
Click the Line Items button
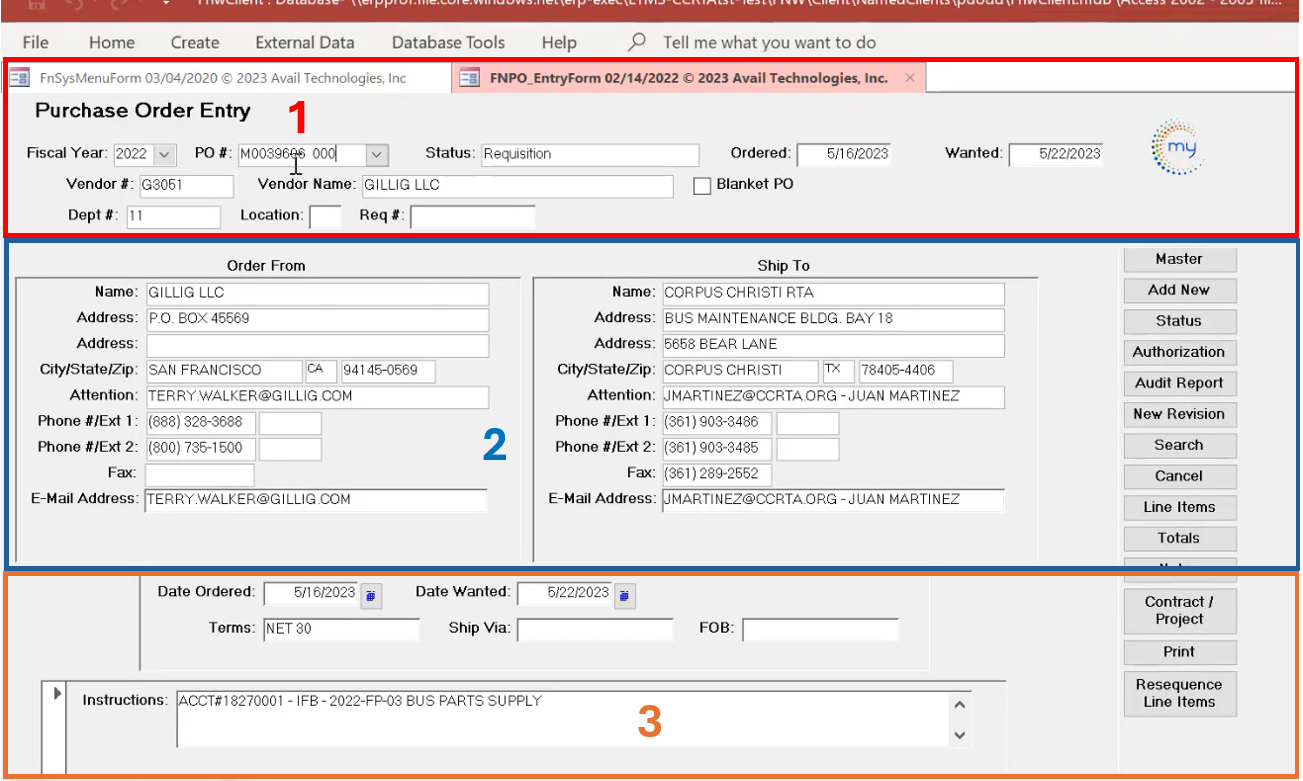point(1179,507)
